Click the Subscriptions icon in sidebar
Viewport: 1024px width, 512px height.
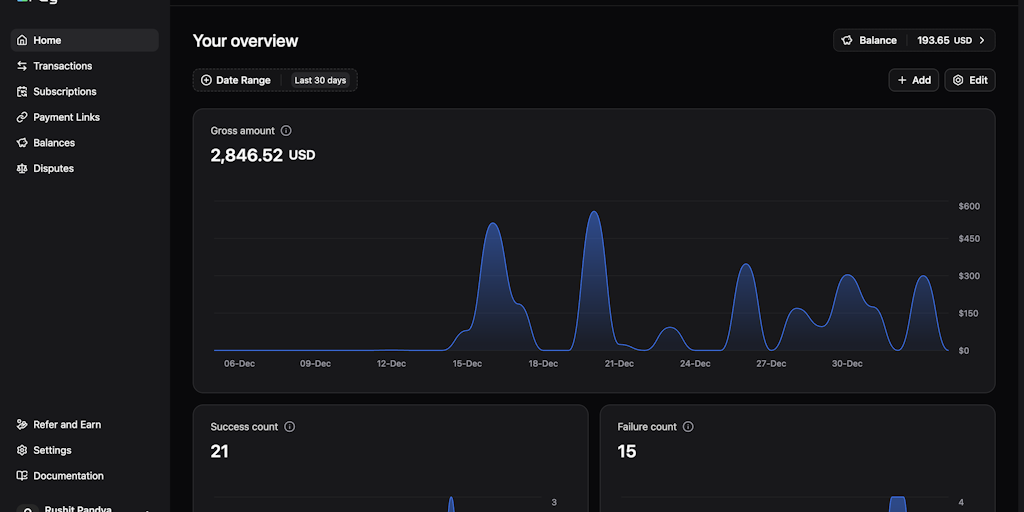pos(22,92)
